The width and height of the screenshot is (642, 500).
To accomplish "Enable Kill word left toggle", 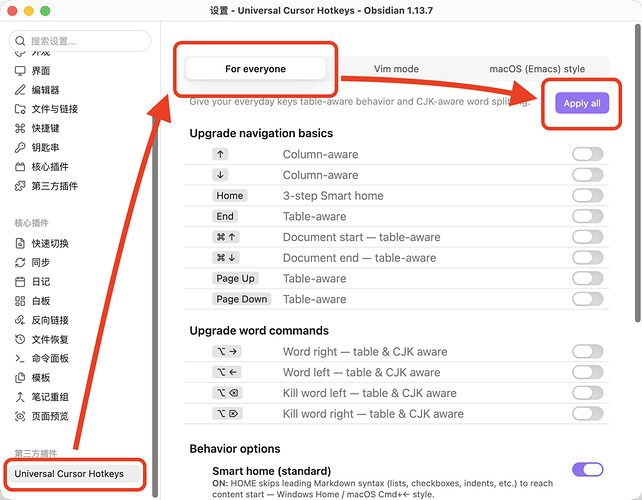I will [x=588, y=393].
